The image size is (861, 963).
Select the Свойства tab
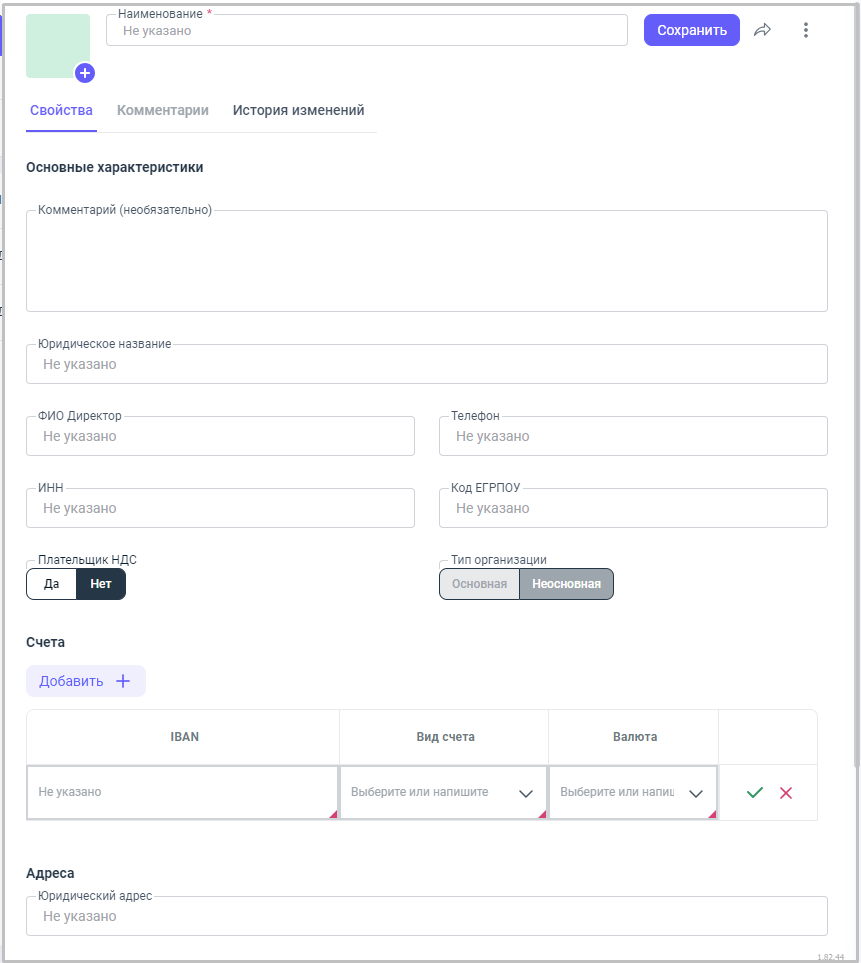click(61, 111)
